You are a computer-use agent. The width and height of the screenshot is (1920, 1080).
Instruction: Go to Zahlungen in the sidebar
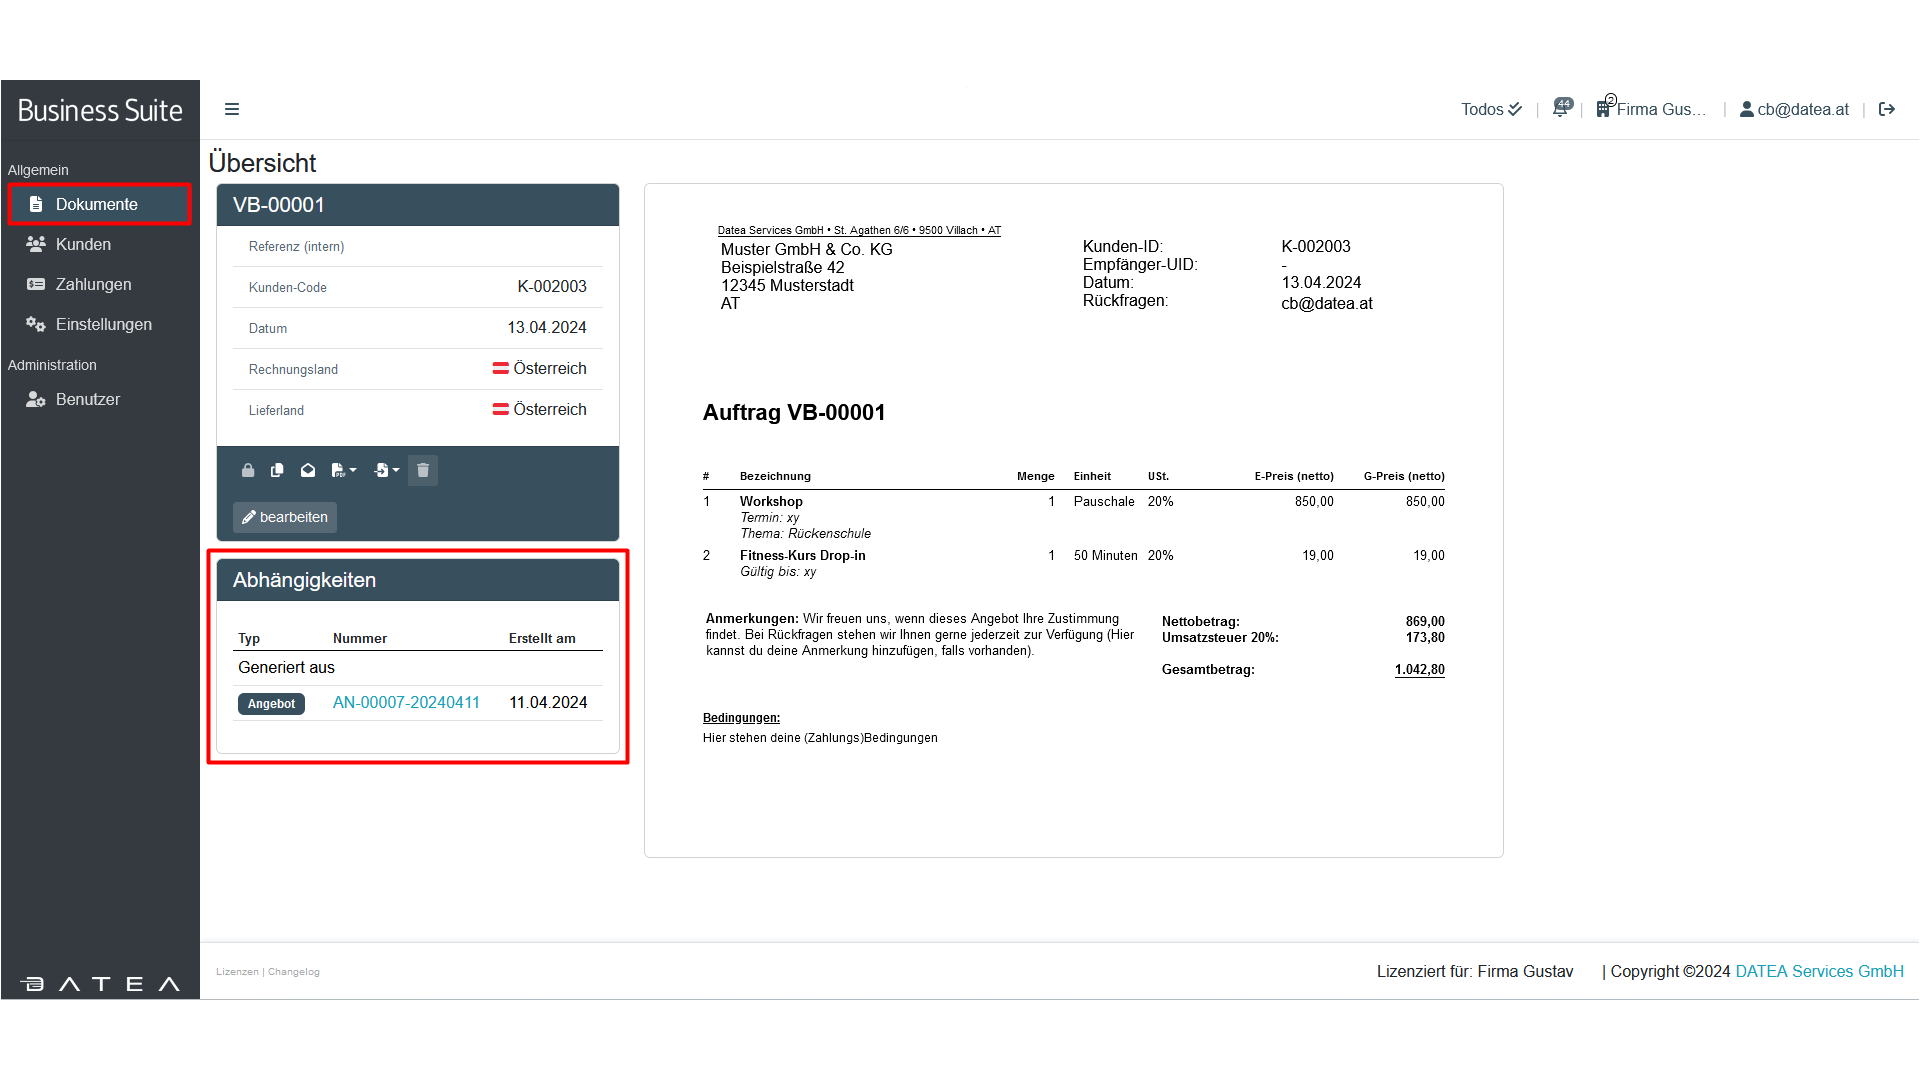[x=93, y=284]
